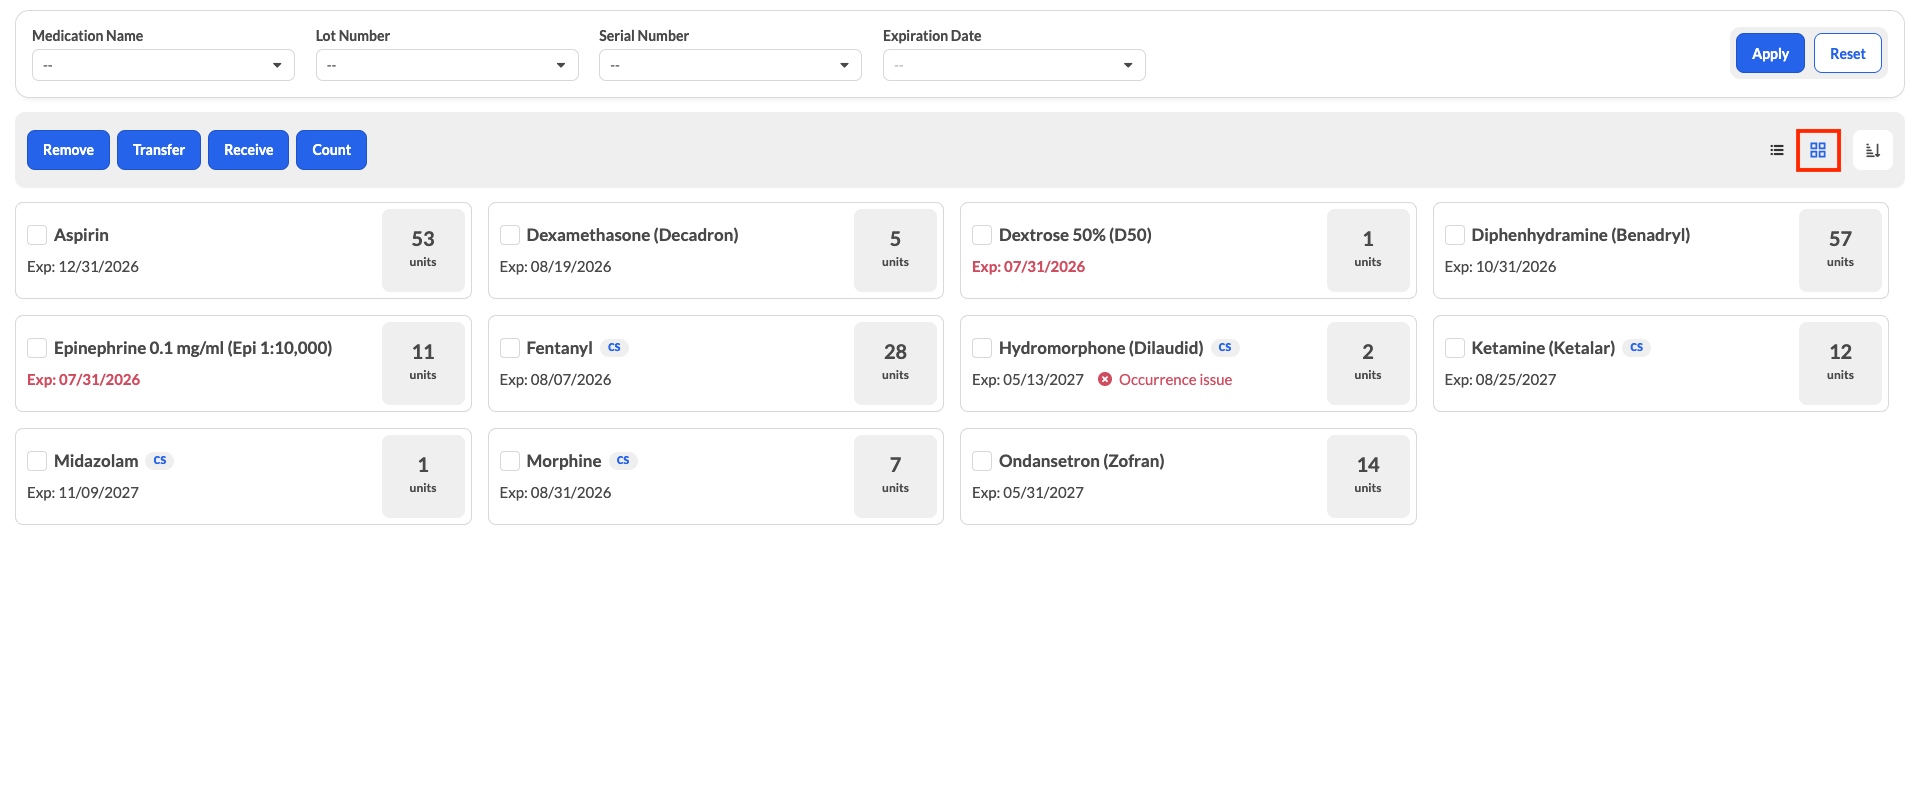Click the CS badge beside Morphine
This screenshot has height=788, width=1914.
coord(623,461)
